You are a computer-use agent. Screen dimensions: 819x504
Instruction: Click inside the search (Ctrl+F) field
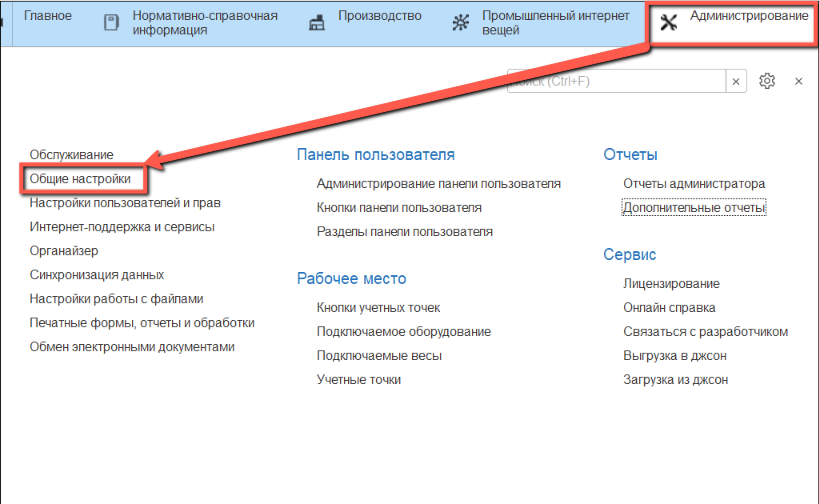615,81
